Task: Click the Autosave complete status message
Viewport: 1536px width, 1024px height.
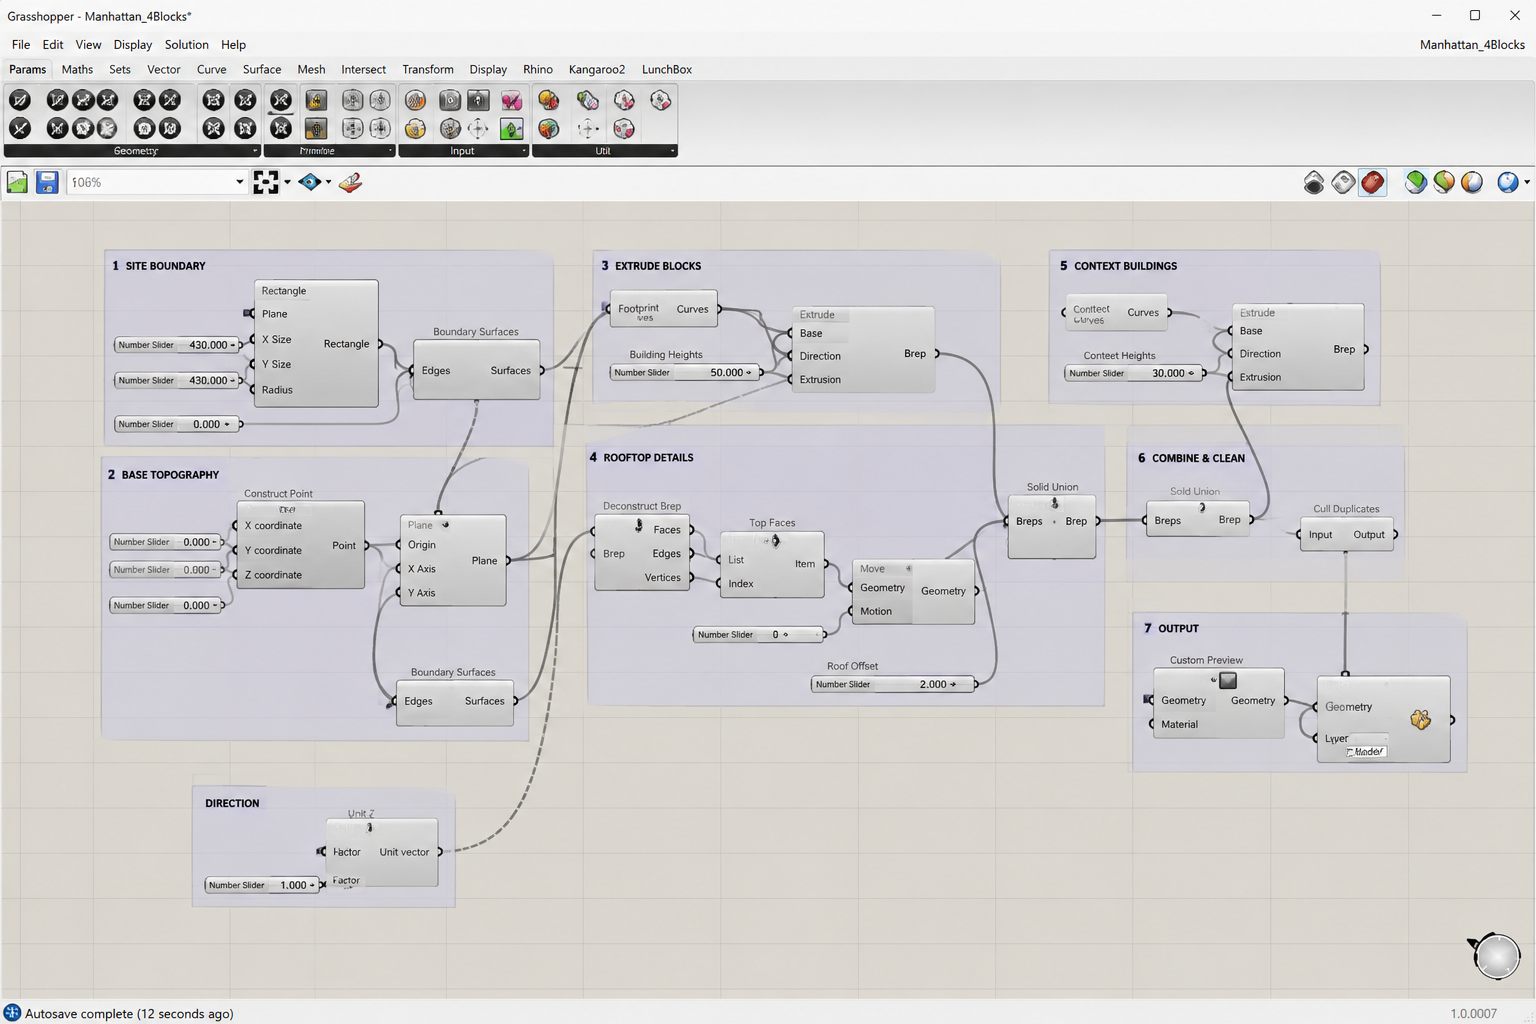Action: coord(129,1013)
